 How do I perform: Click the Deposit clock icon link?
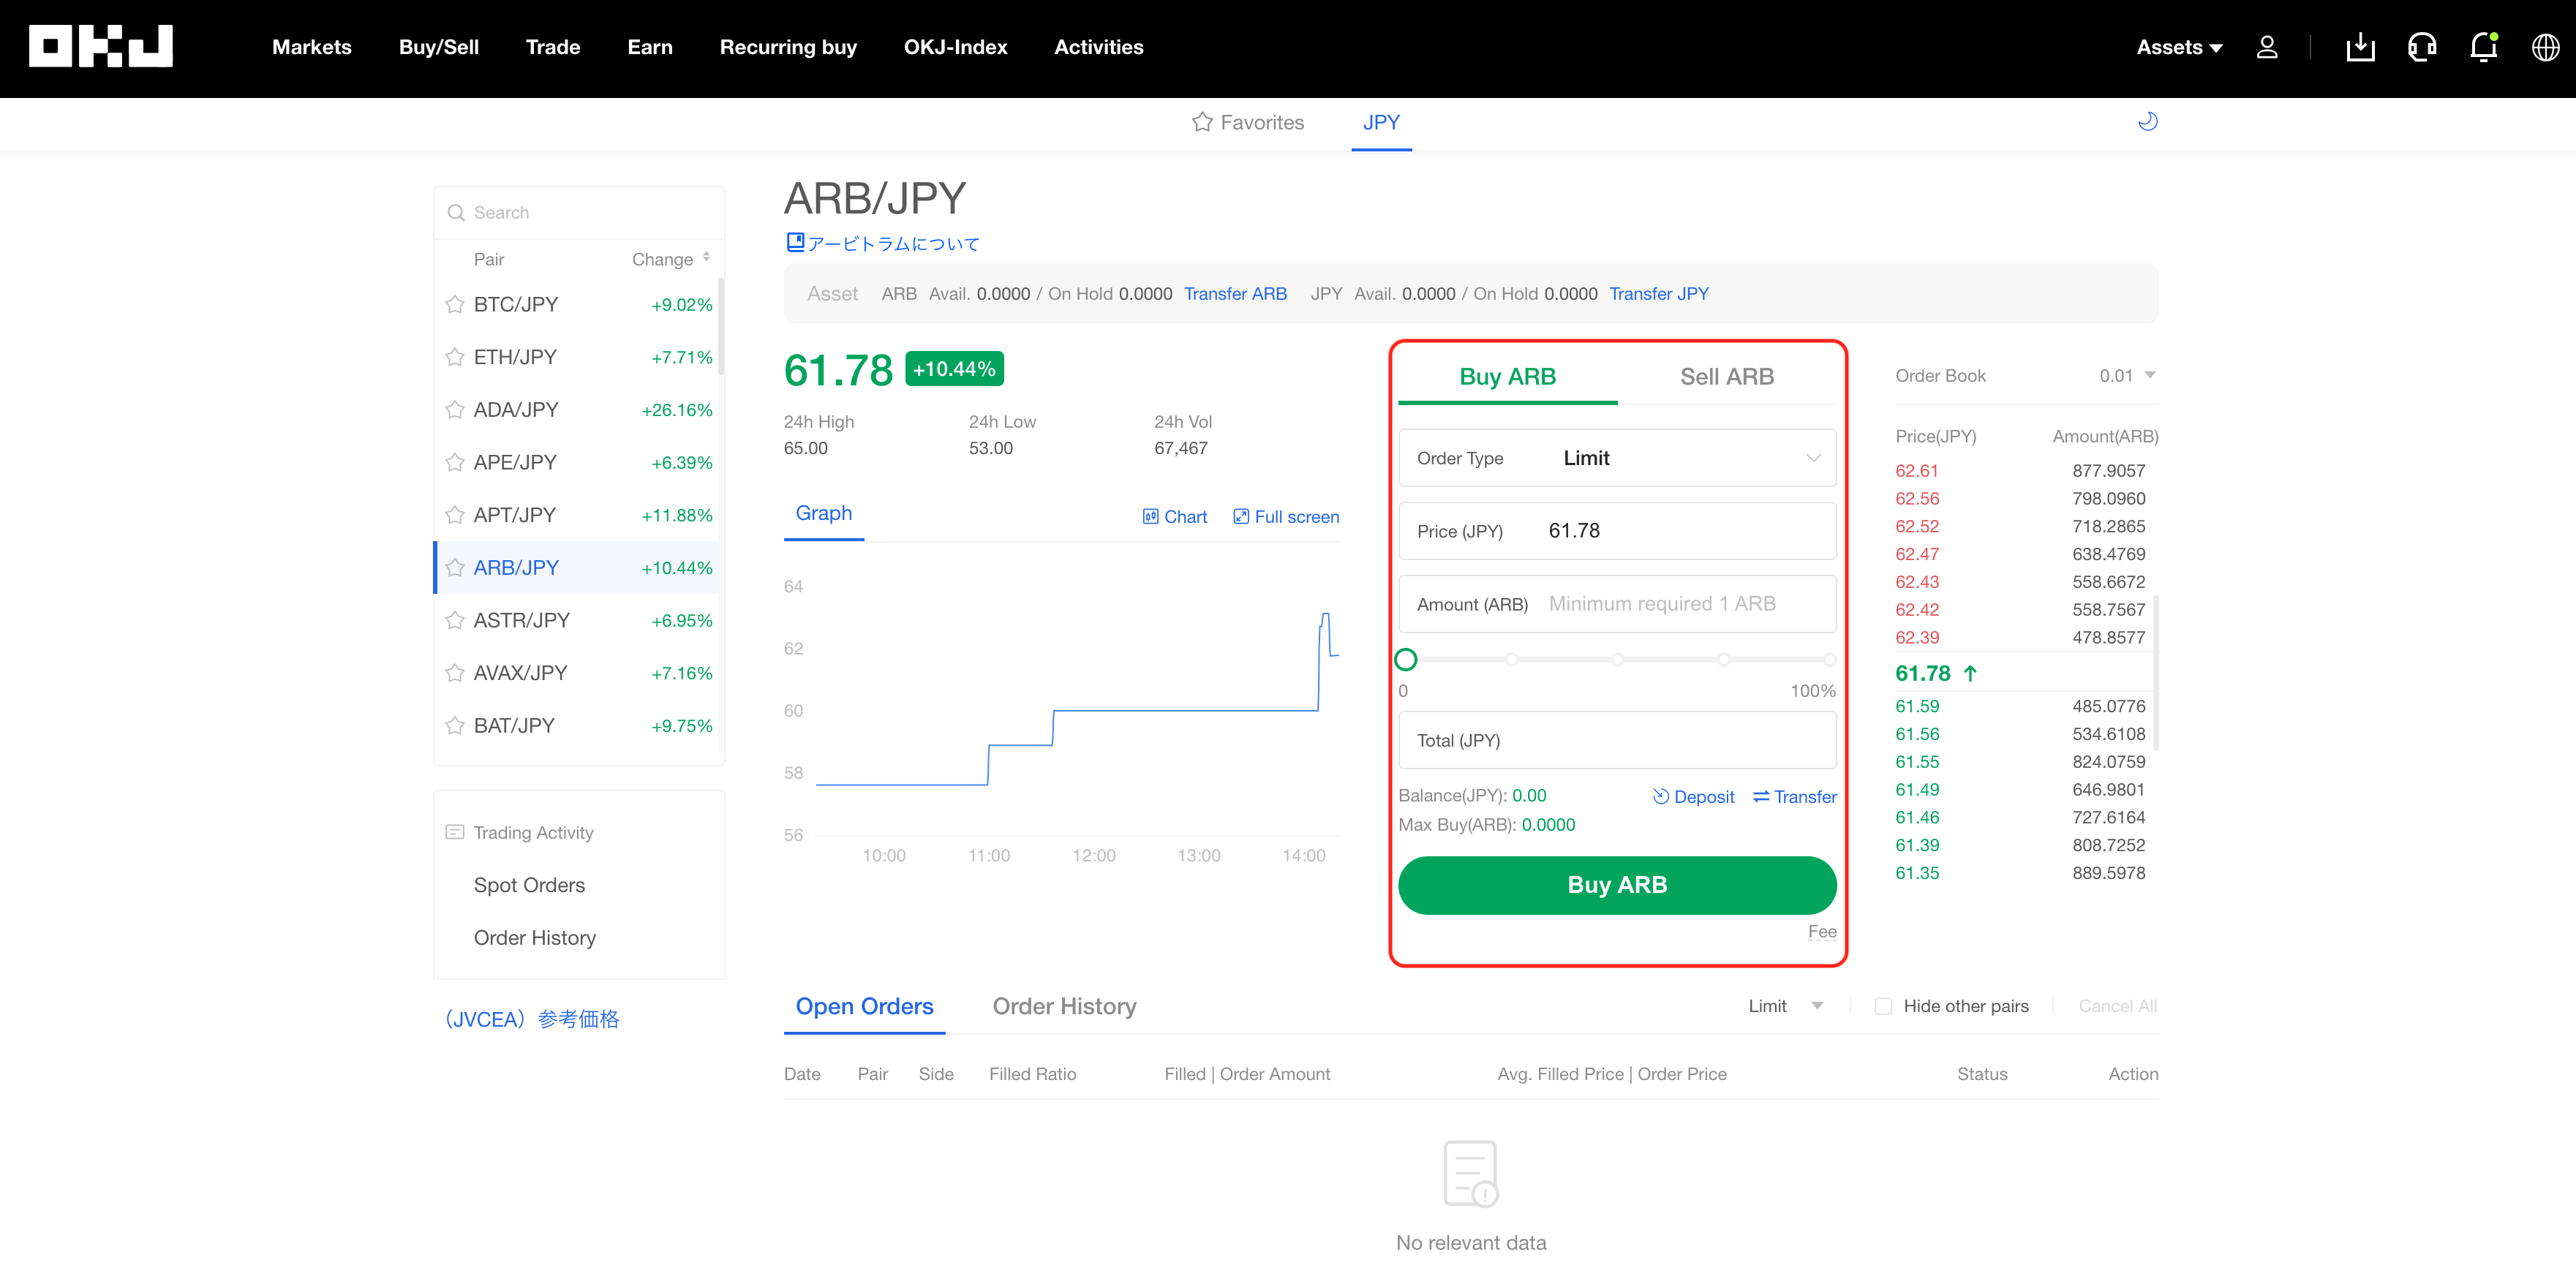pos(1661,796)
